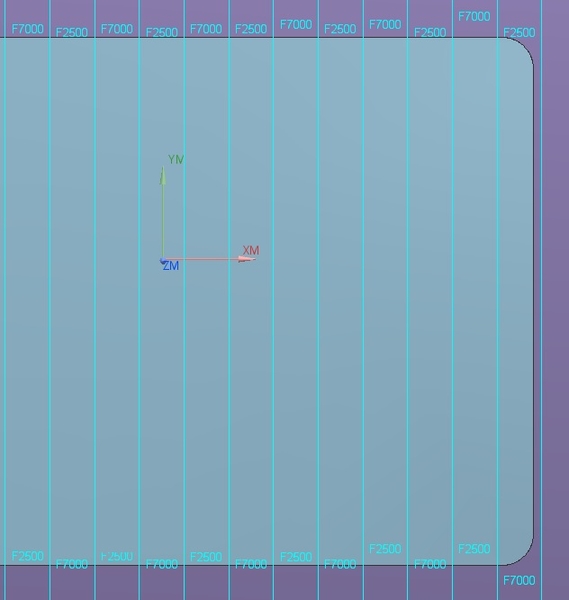Click the rightmost F2500 label in bottom row

pyautogui.click(x=474, y=549)
